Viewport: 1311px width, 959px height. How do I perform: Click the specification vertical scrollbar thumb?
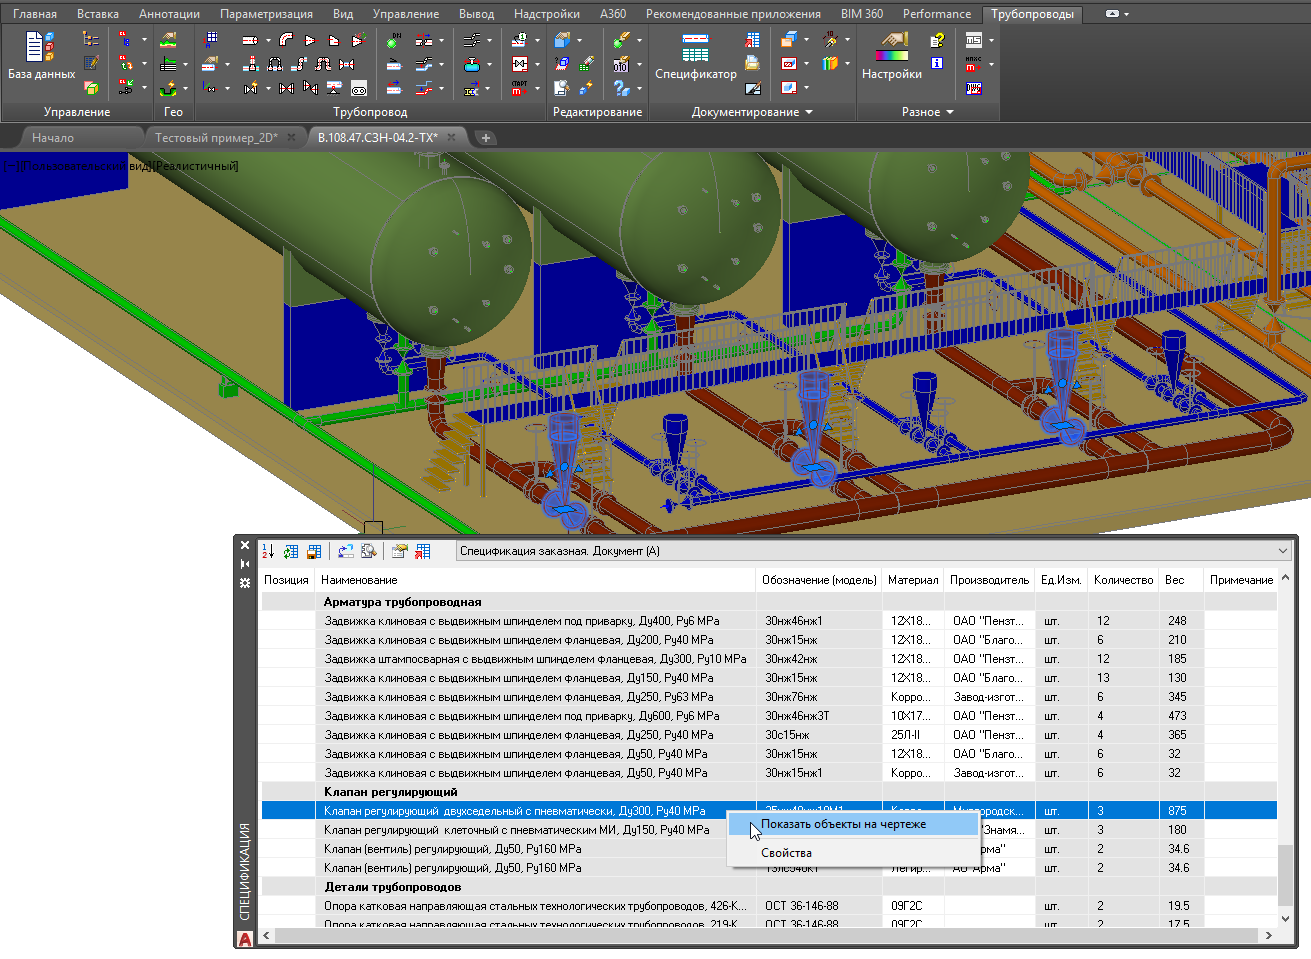1285,874
